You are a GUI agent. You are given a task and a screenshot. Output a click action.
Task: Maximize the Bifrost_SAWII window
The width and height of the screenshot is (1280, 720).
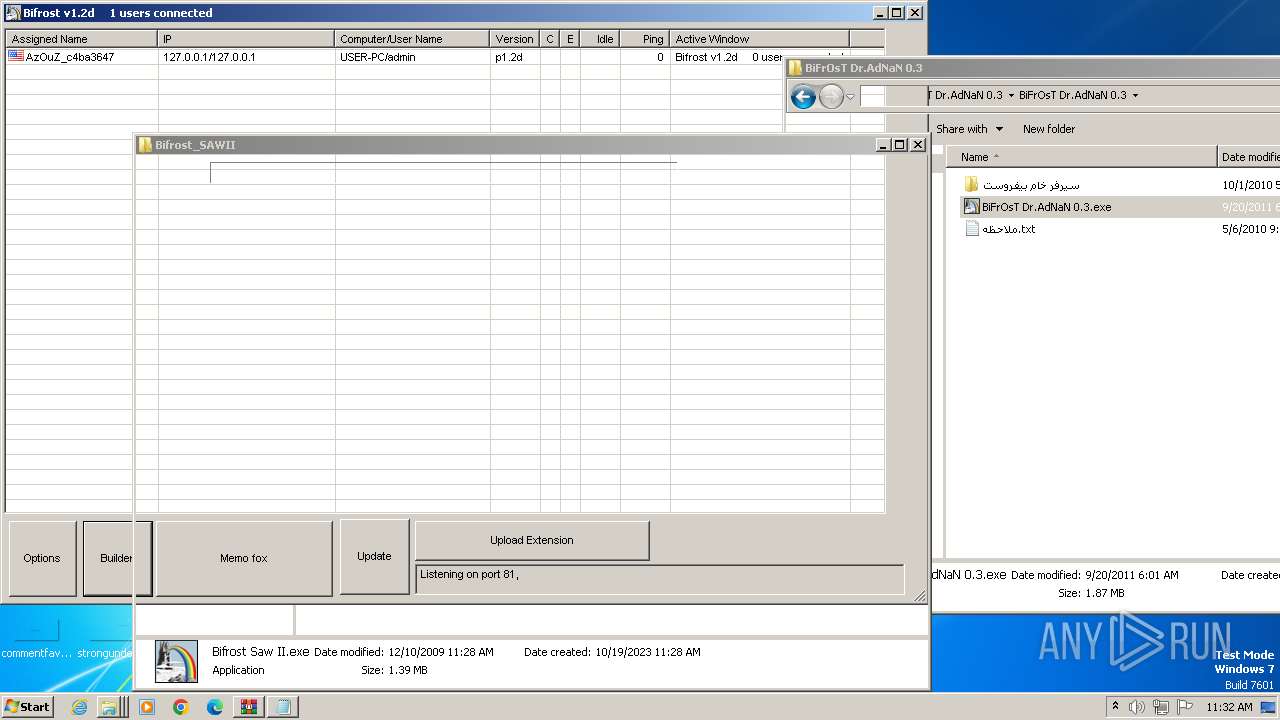coord(900,145)
